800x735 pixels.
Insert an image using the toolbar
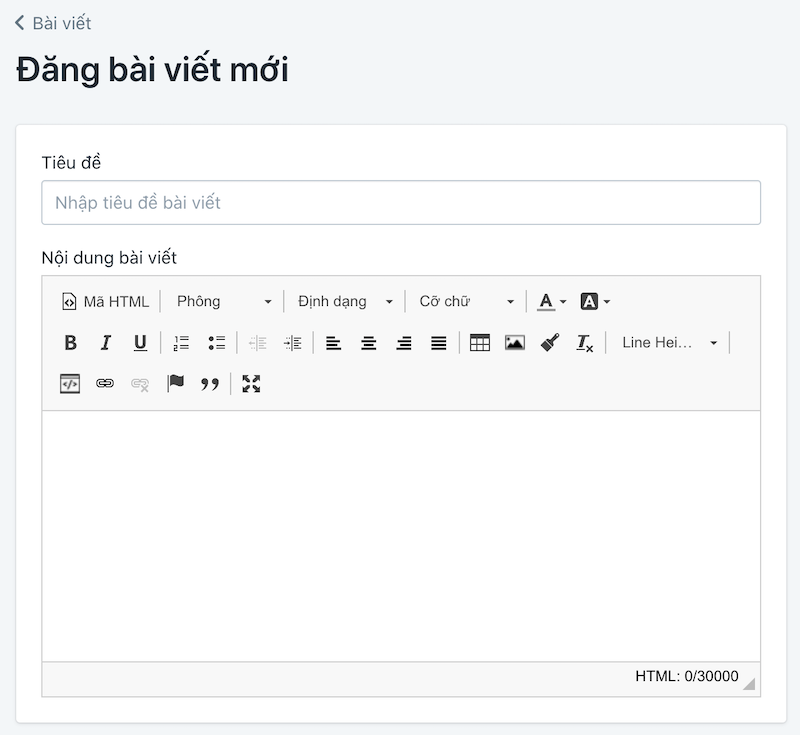513,342
